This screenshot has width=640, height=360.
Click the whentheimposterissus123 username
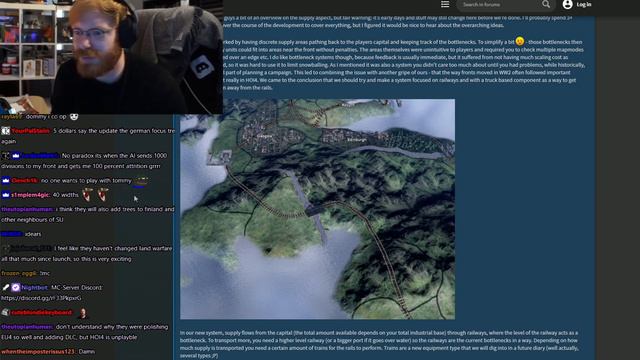(x=38, y=351)
